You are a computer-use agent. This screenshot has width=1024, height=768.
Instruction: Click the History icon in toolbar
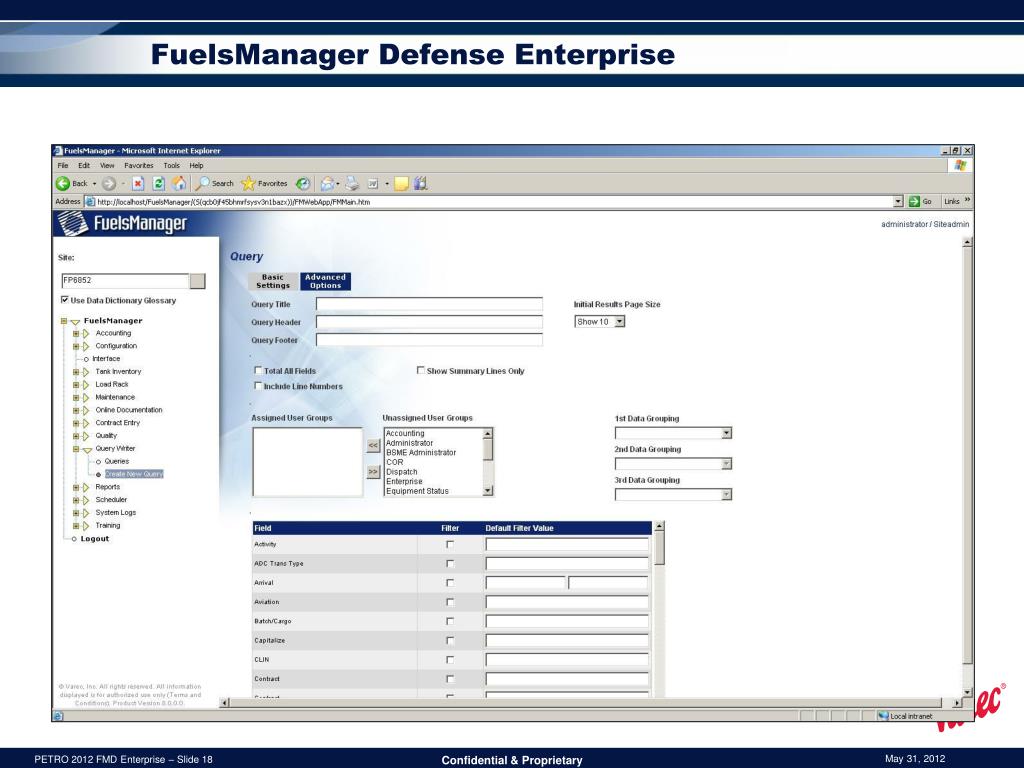302,184
